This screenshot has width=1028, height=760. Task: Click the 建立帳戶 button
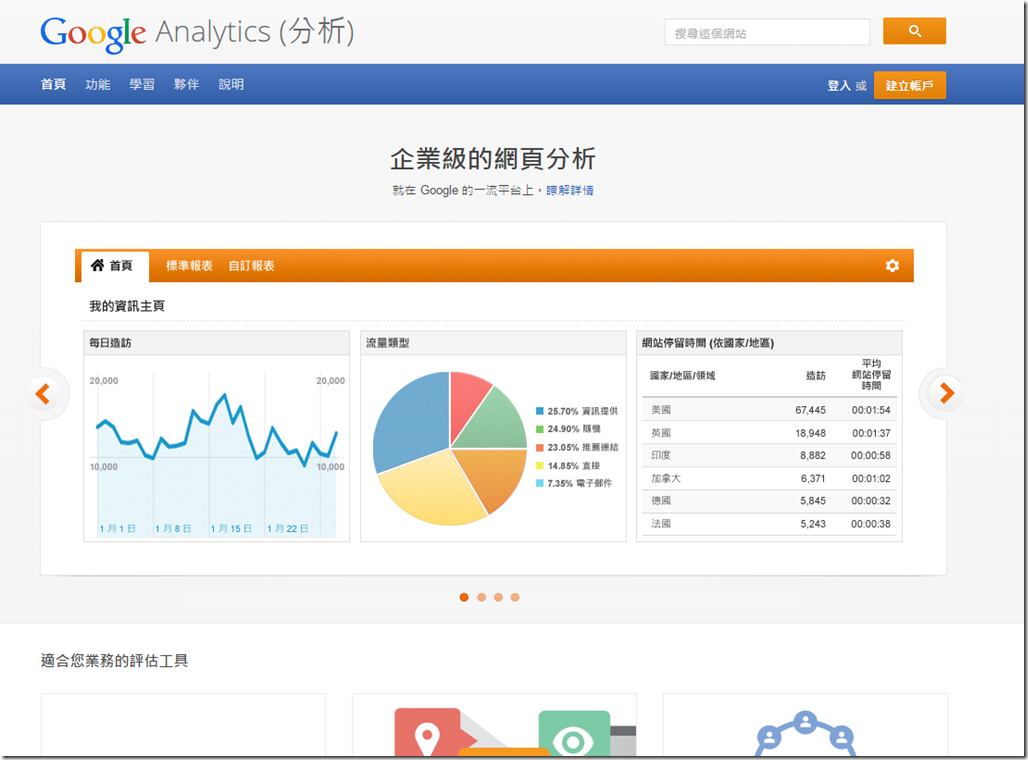[x=909, y=85]
